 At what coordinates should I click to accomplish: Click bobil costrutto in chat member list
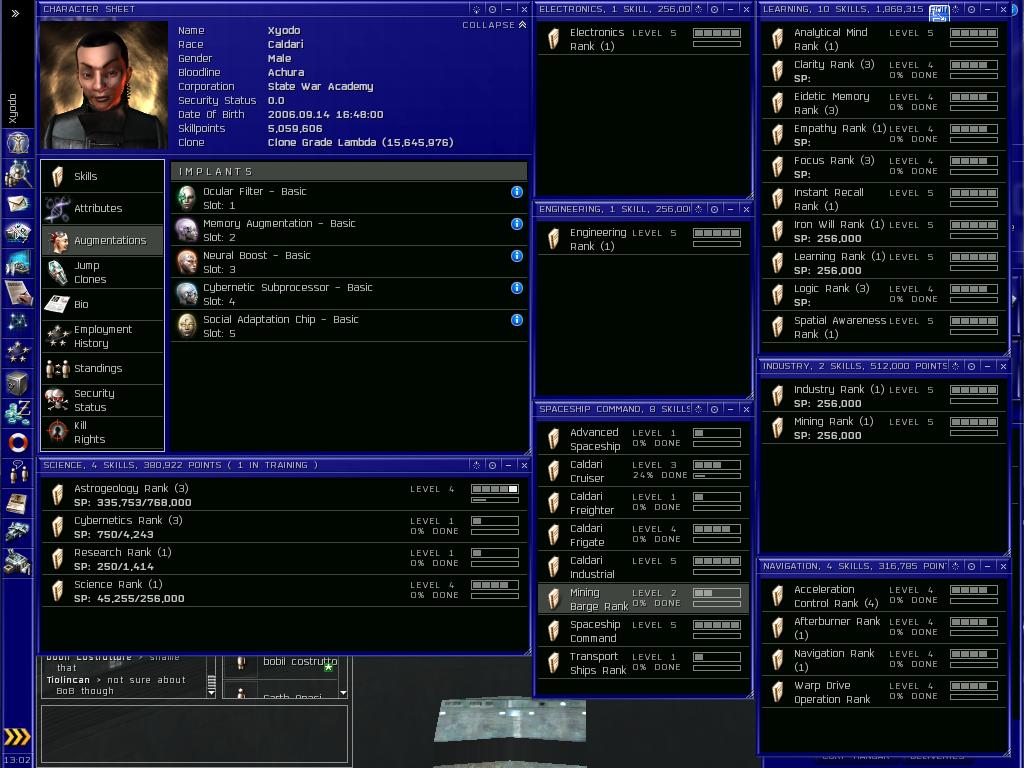click(x=300, y=662)
